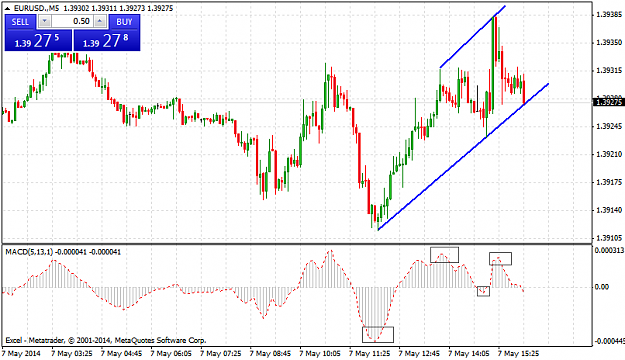
Task: Click the sell price 1.39 27 5 panel
Action: [38, 41]
